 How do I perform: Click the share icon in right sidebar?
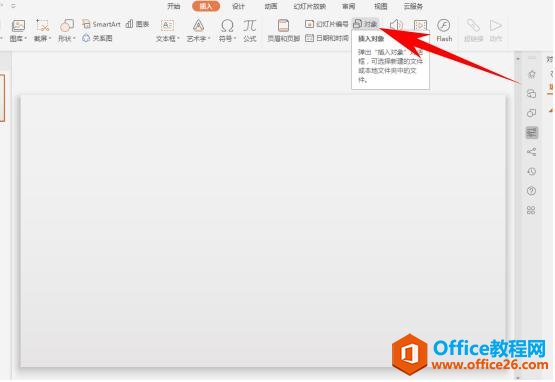(x=531, y=152)
